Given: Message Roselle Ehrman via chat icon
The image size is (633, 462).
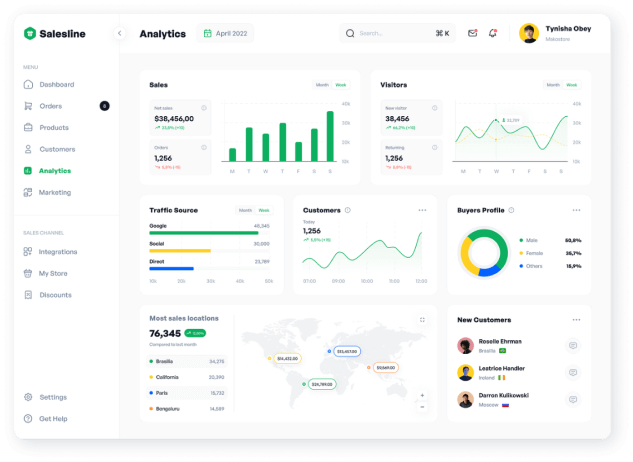Looking at the screenshot, I should 573,346.
